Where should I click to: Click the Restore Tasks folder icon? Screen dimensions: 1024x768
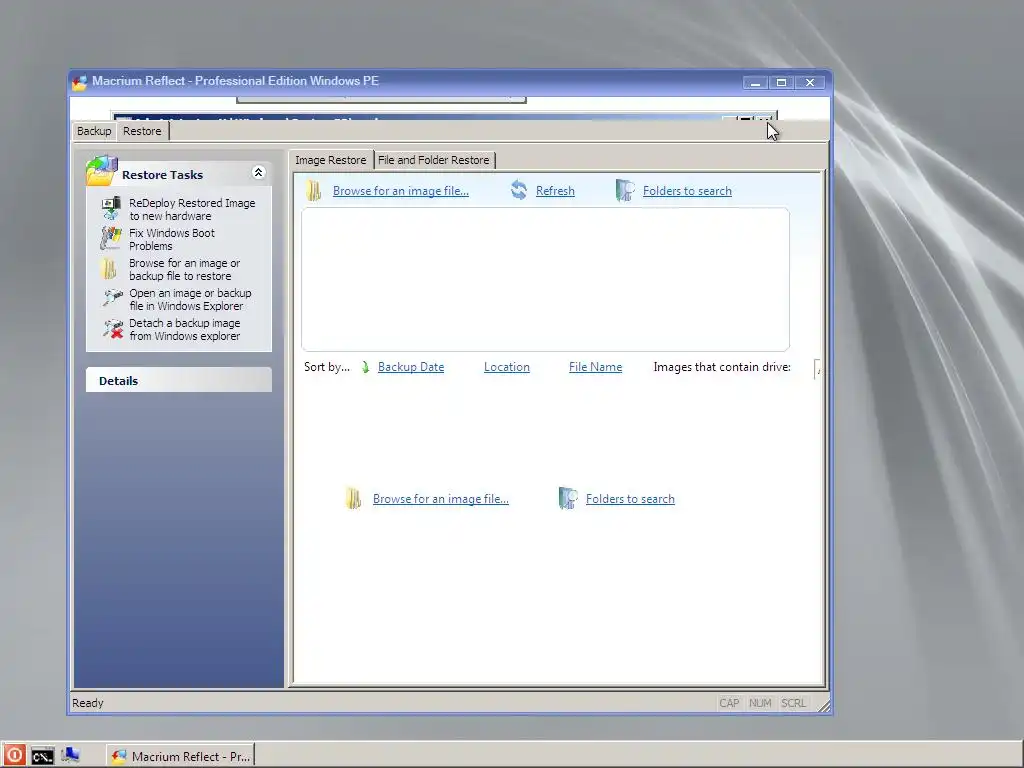click(x=102, y=170)
